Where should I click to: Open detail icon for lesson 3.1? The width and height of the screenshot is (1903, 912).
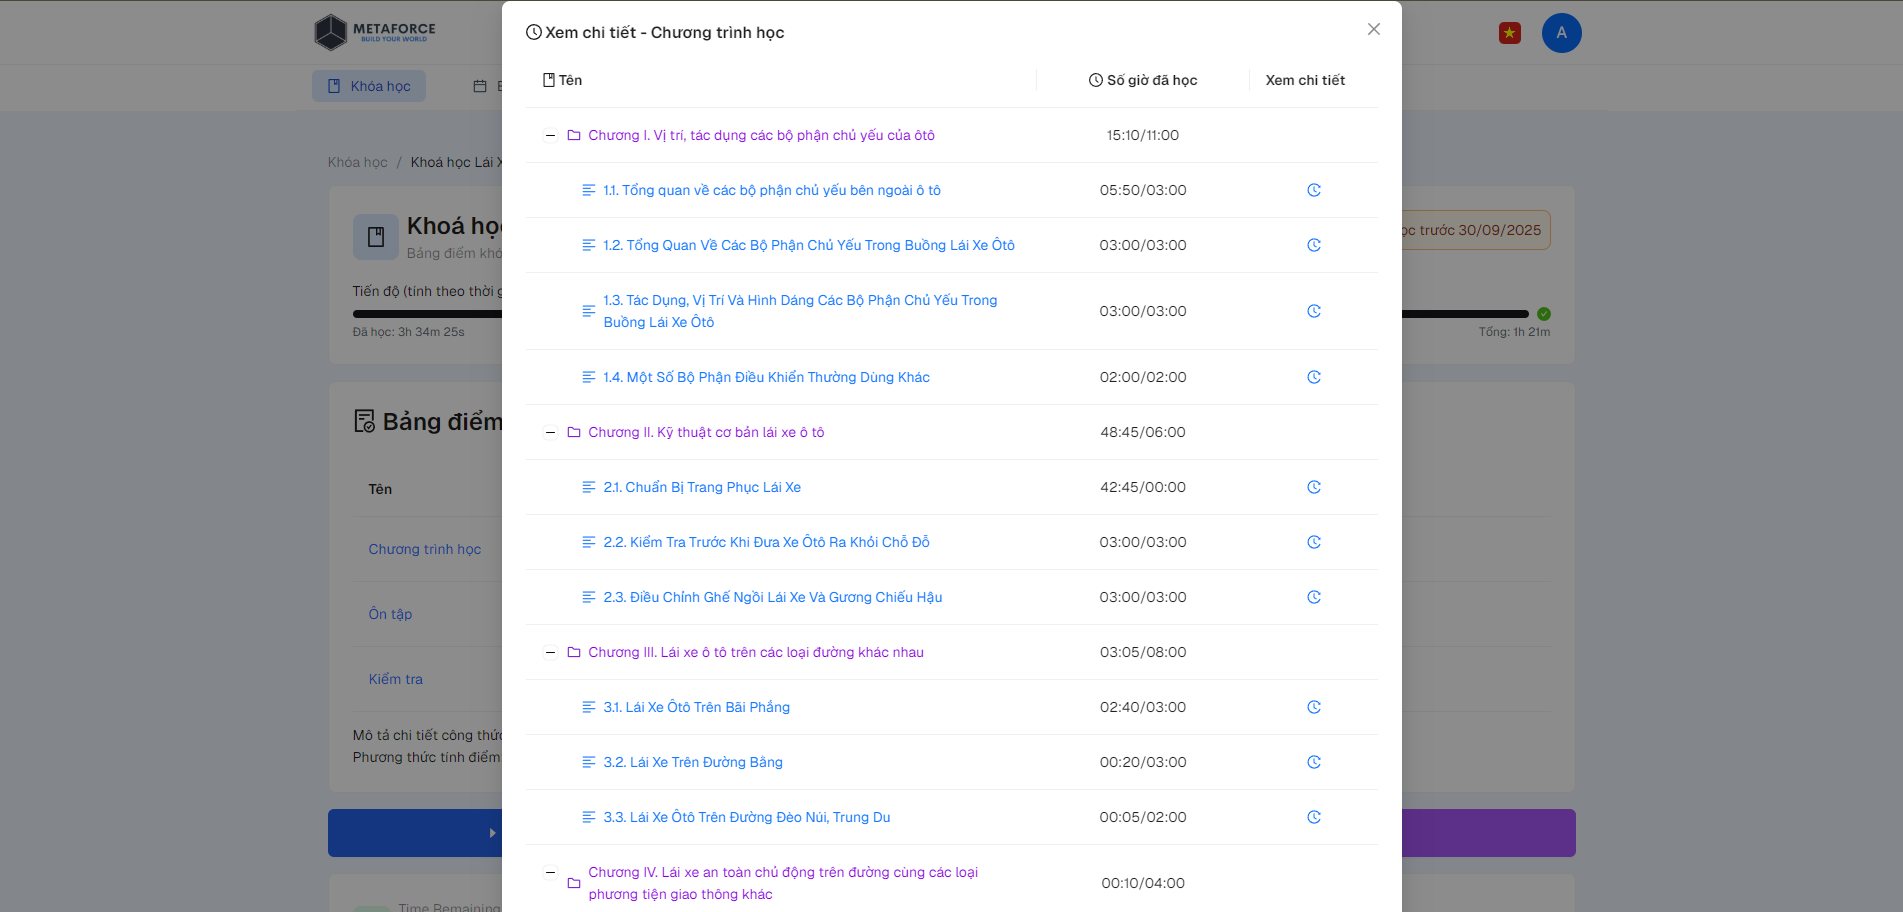click(1313, 707)
